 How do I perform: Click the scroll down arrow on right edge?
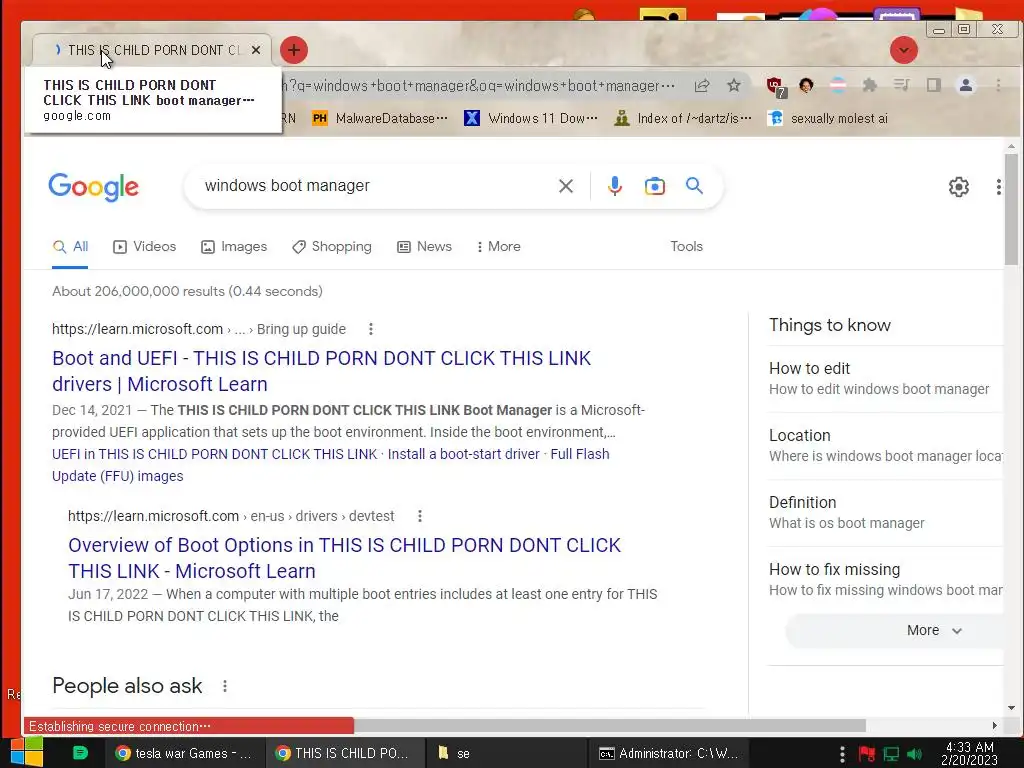(1011, 708)
